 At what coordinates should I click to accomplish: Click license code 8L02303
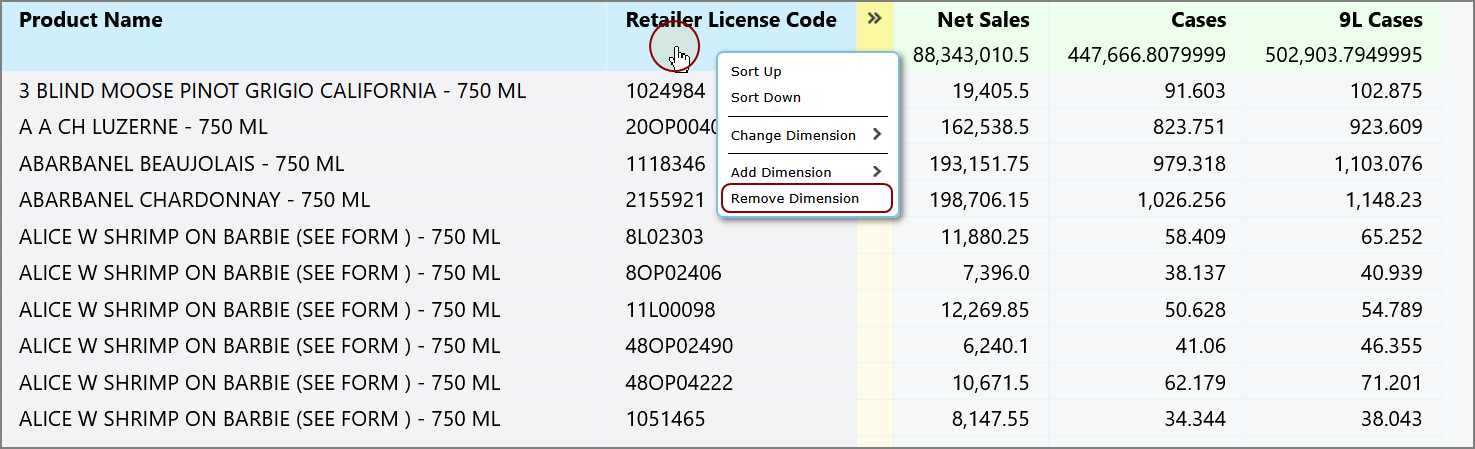pos(665,237)
